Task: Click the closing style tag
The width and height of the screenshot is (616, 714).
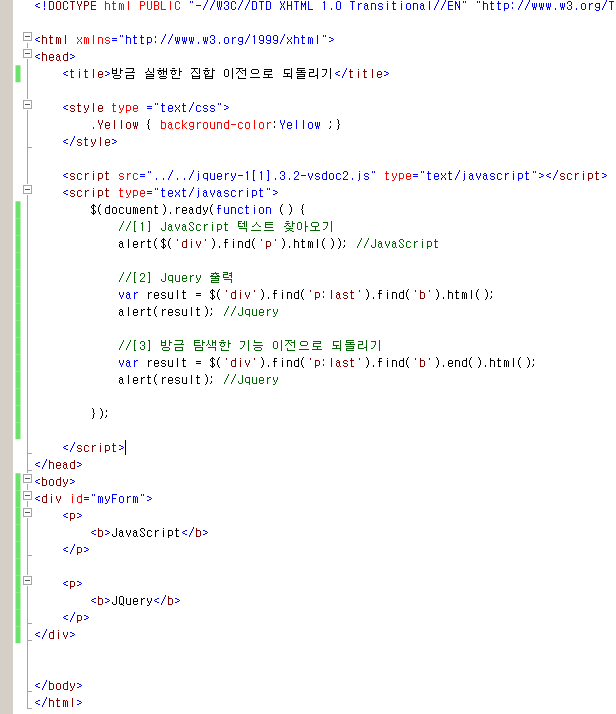Action: pyautogui.click(x=90, y=142)
